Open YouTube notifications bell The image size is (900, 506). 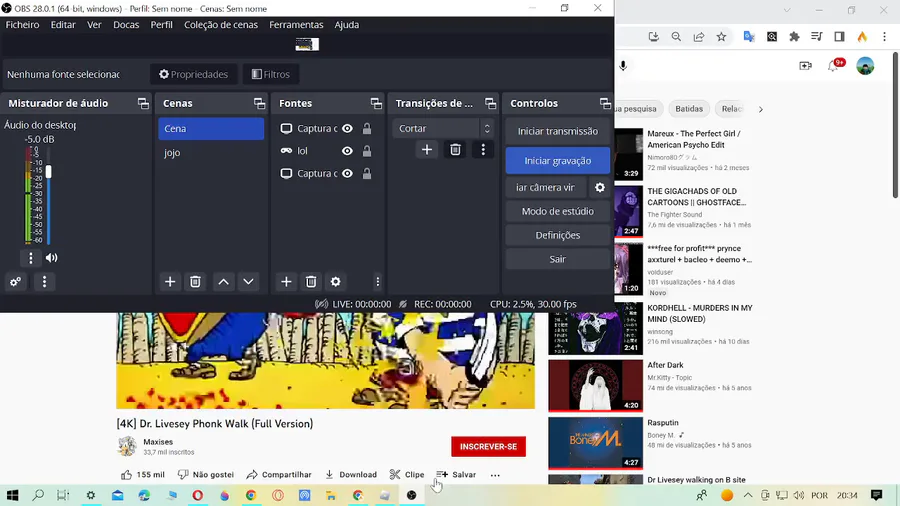[833, 66]
